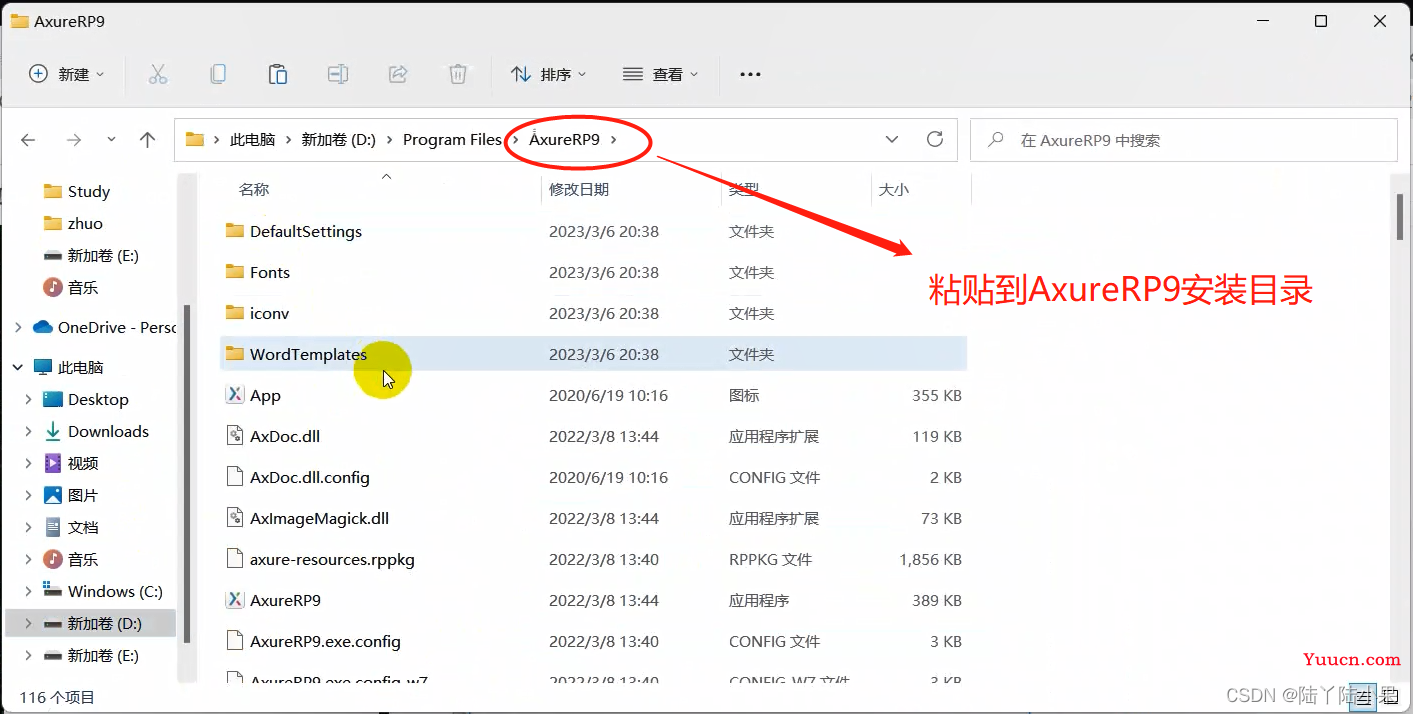Viewport: 1413px width, 714px height.
Task: Click the Share icon in toolbar
Action: pos(398,74)
